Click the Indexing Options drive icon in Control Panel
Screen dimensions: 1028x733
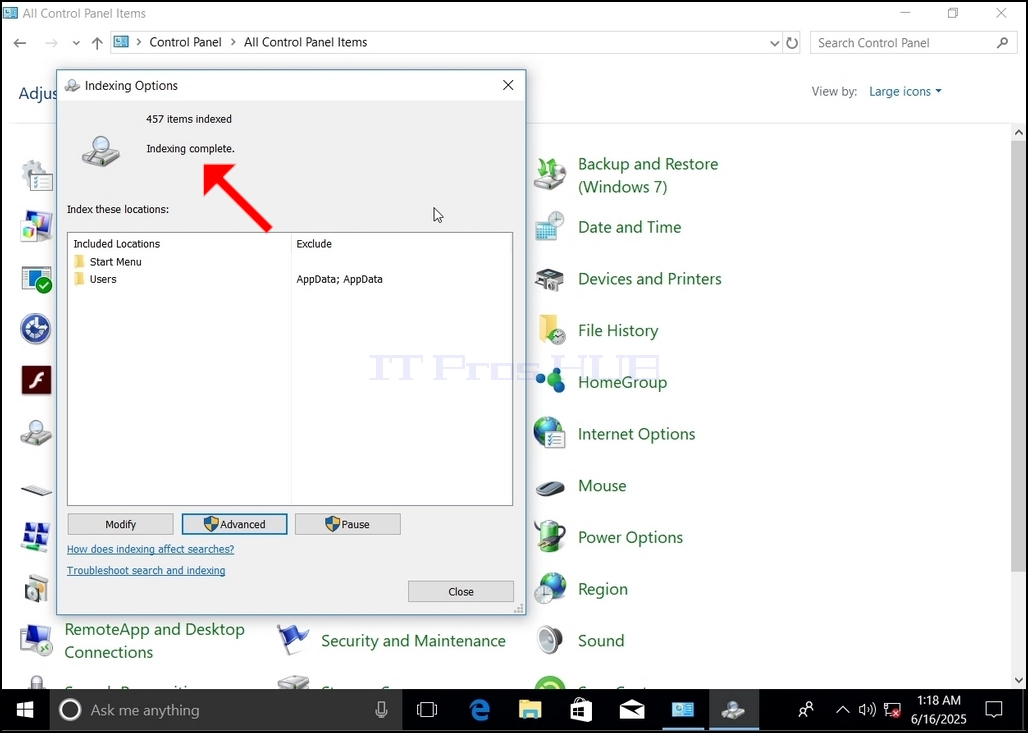pos(36,433)
